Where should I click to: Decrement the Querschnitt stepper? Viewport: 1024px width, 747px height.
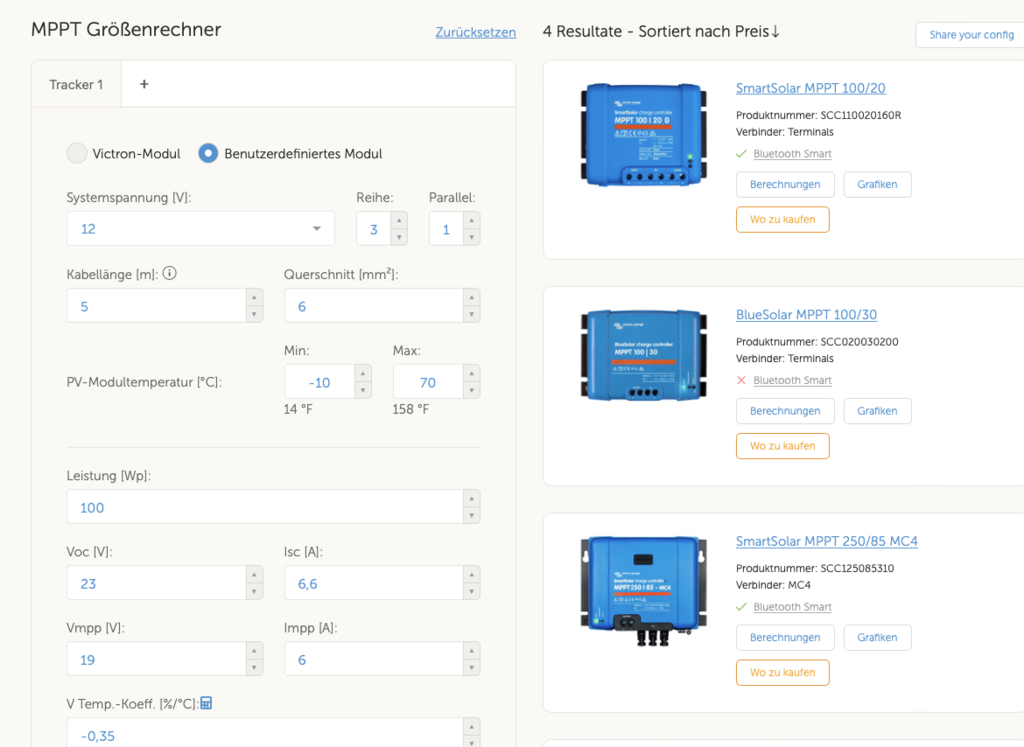tap(472, 314)
